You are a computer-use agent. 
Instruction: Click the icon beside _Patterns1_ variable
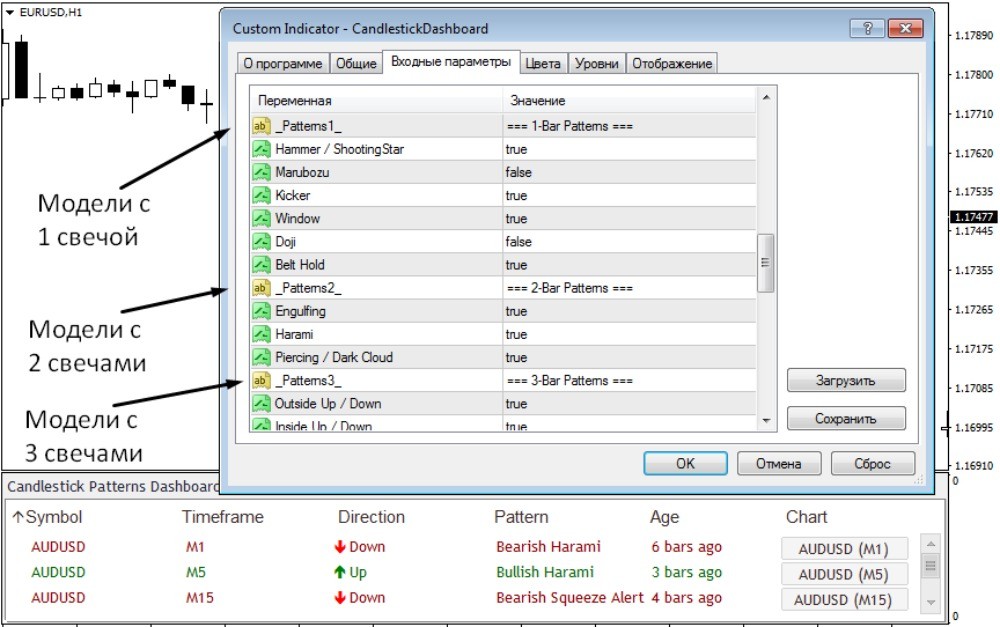(261, 126)
